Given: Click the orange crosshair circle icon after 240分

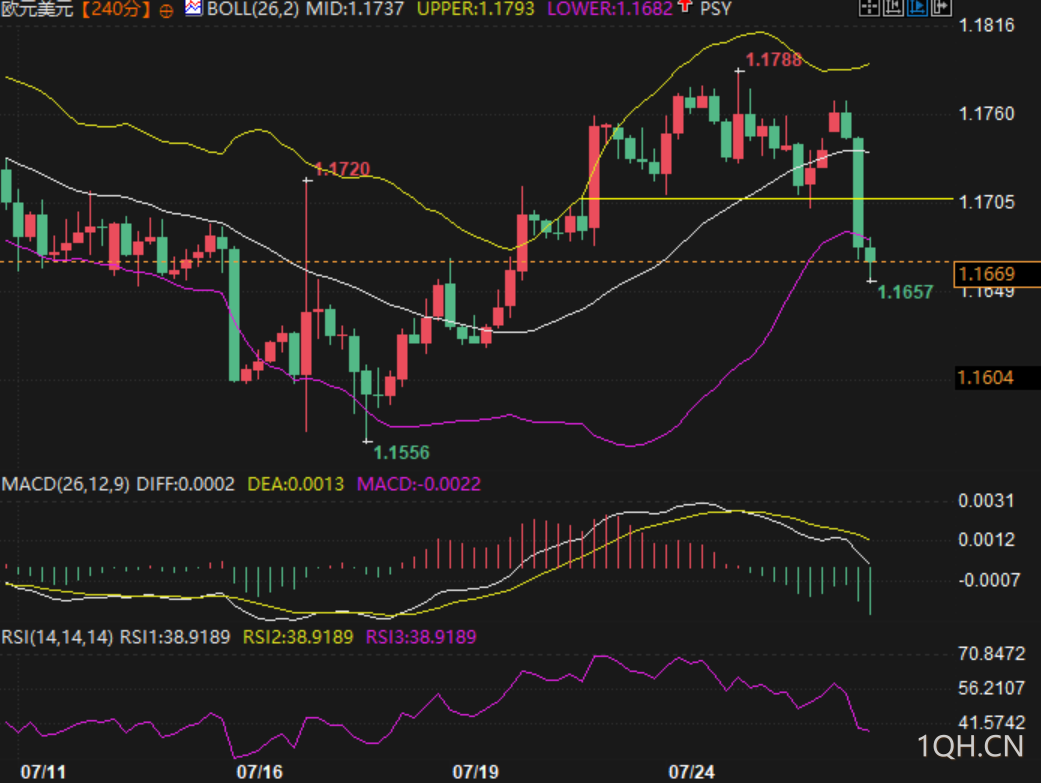Looking at the screenshot, I should point(166,10).
